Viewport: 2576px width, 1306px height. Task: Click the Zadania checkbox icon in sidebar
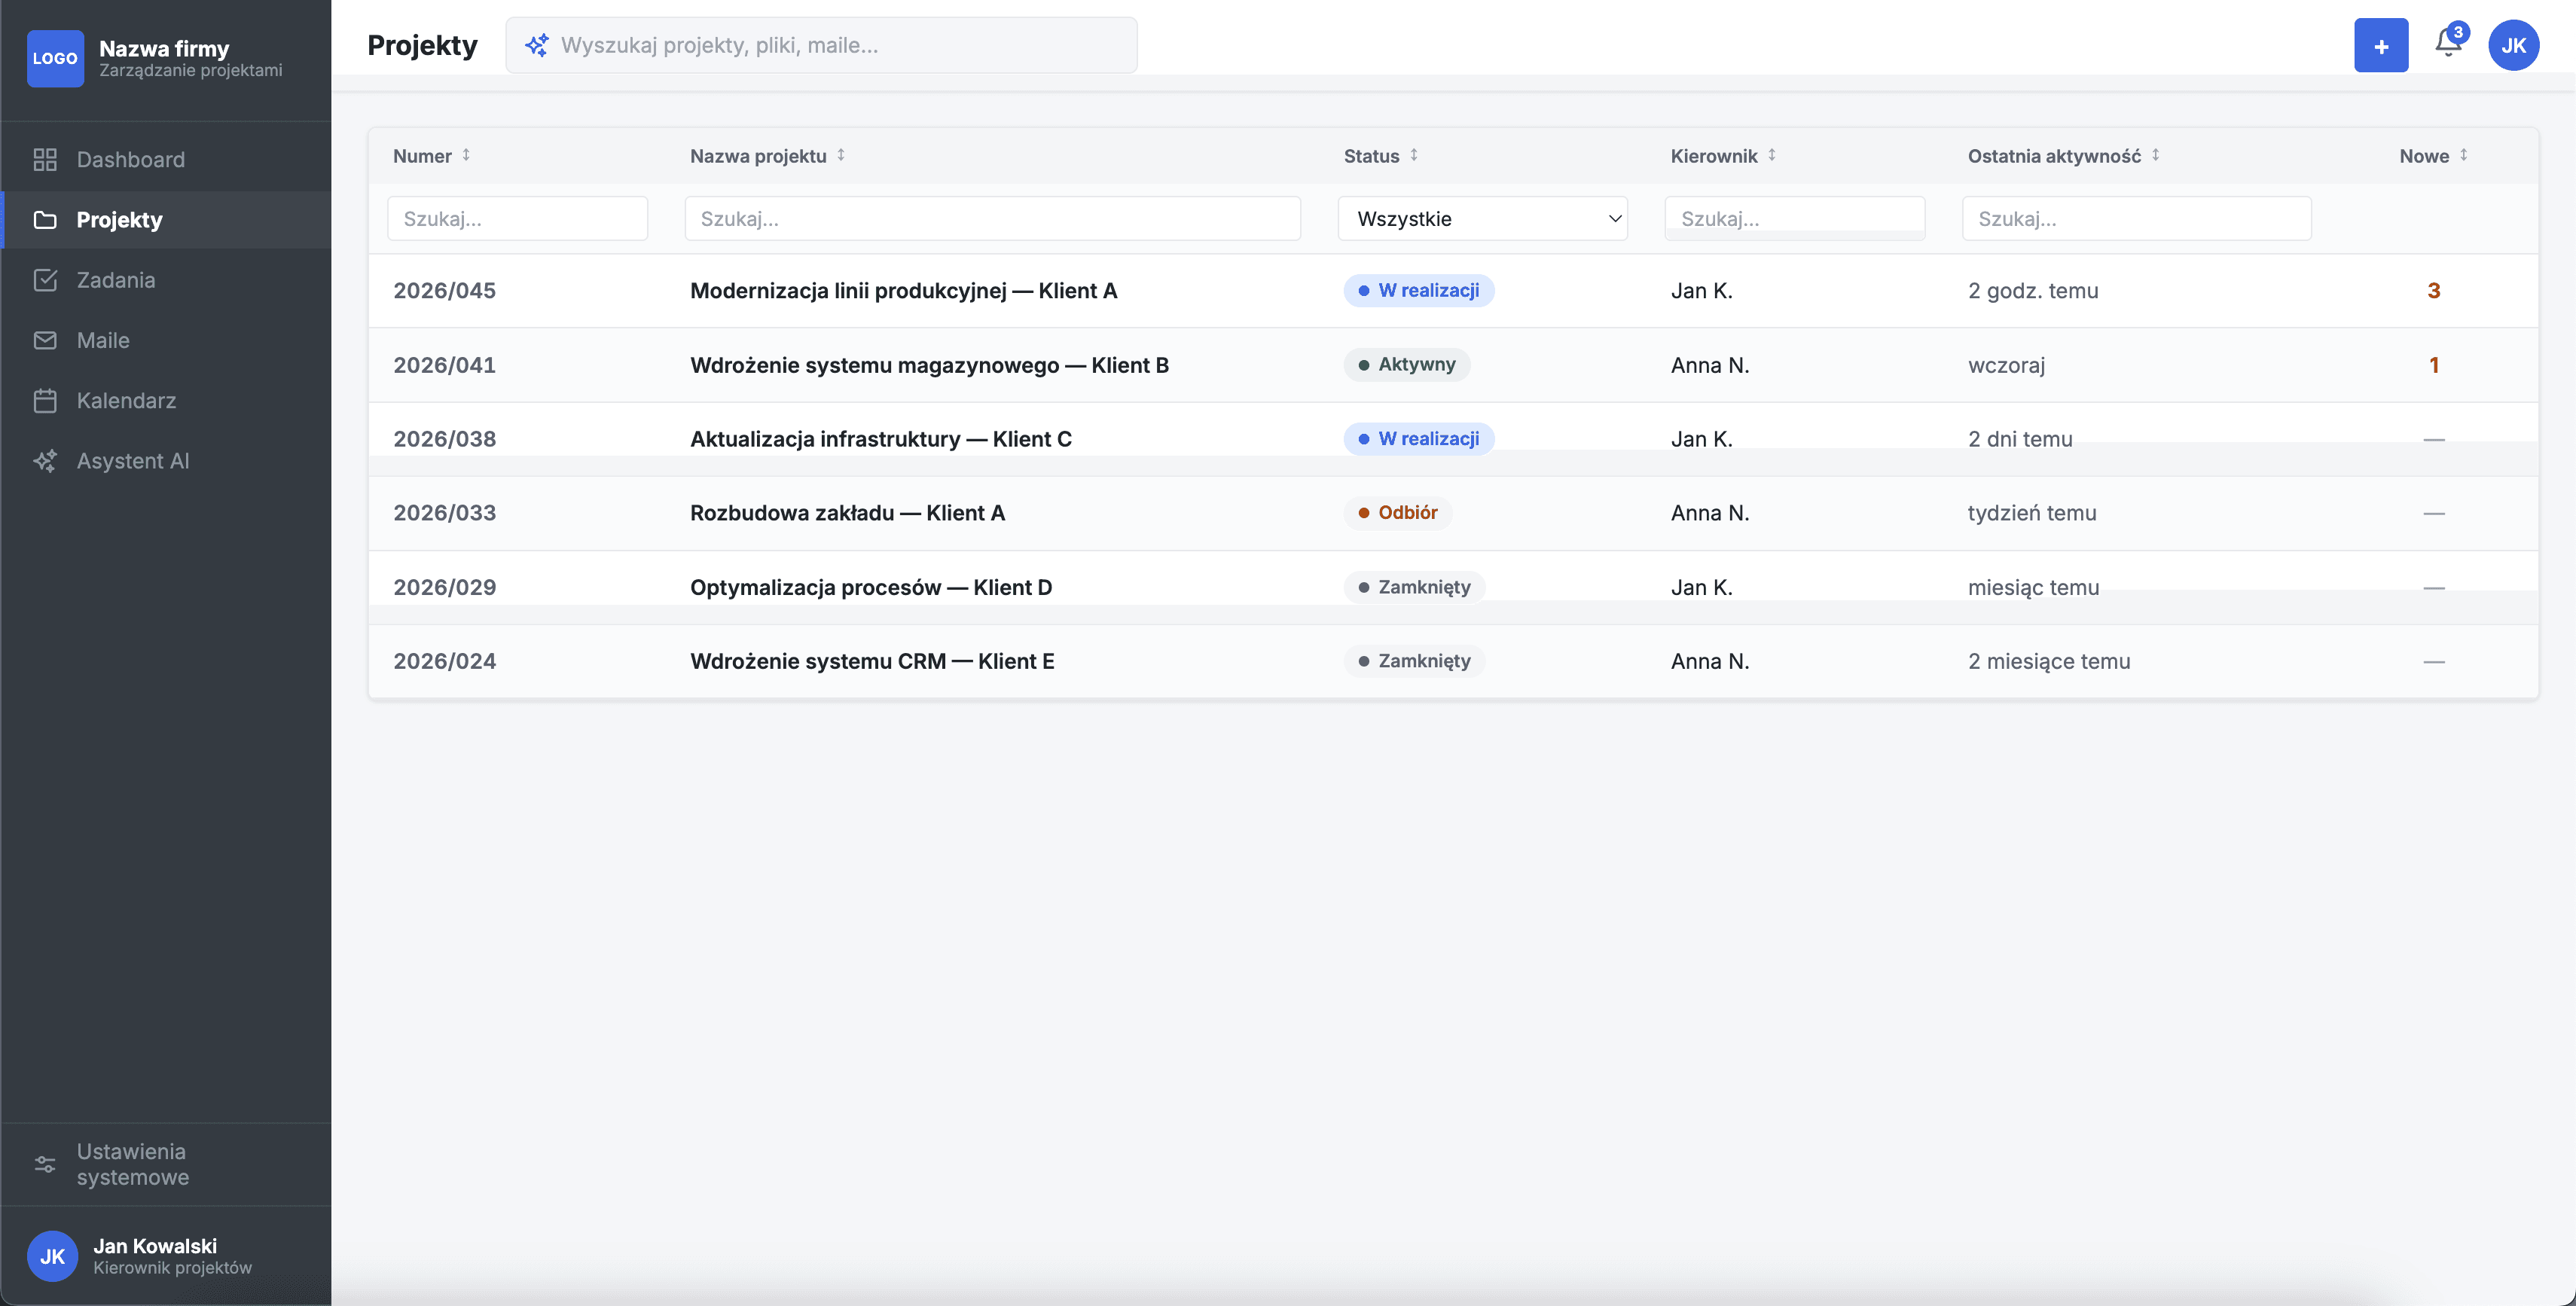45,280
